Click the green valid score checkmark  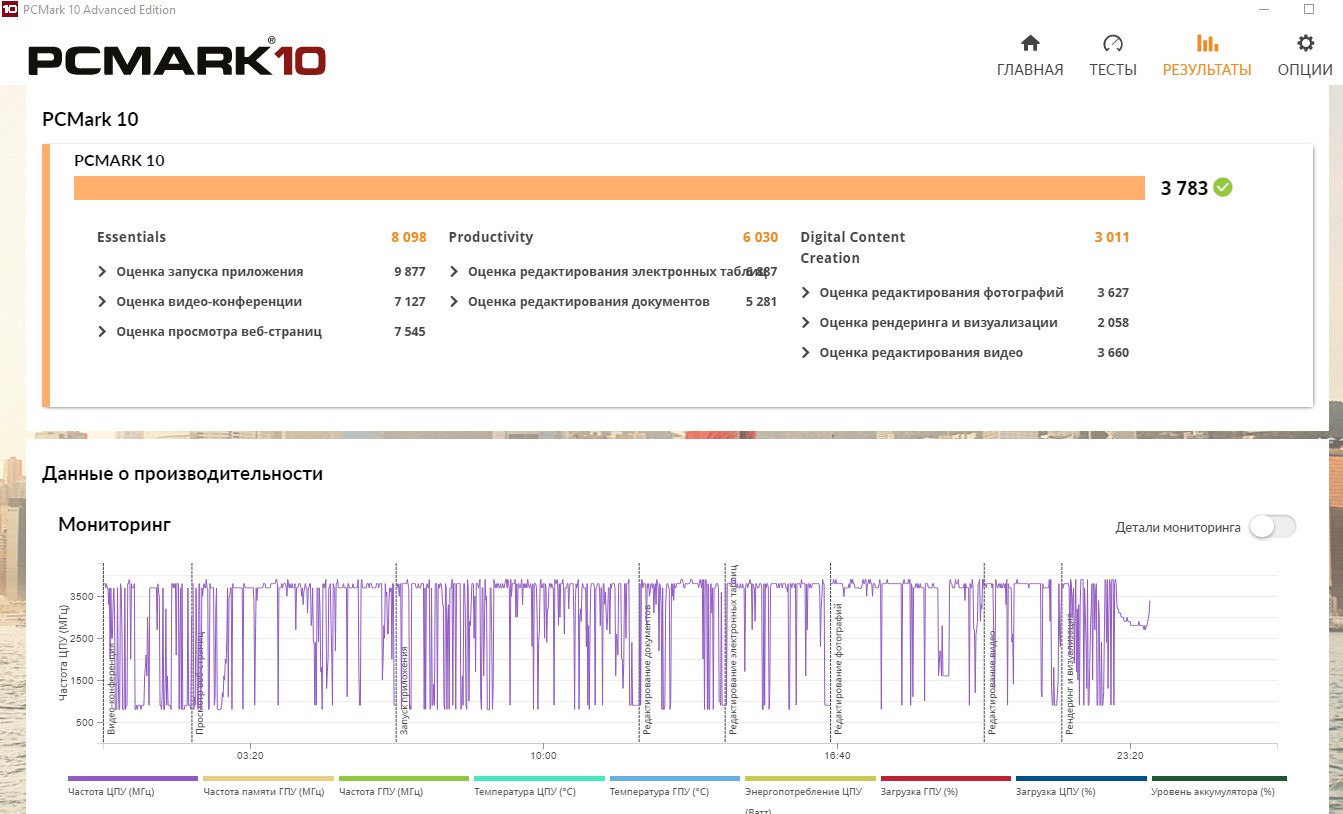1223,188
